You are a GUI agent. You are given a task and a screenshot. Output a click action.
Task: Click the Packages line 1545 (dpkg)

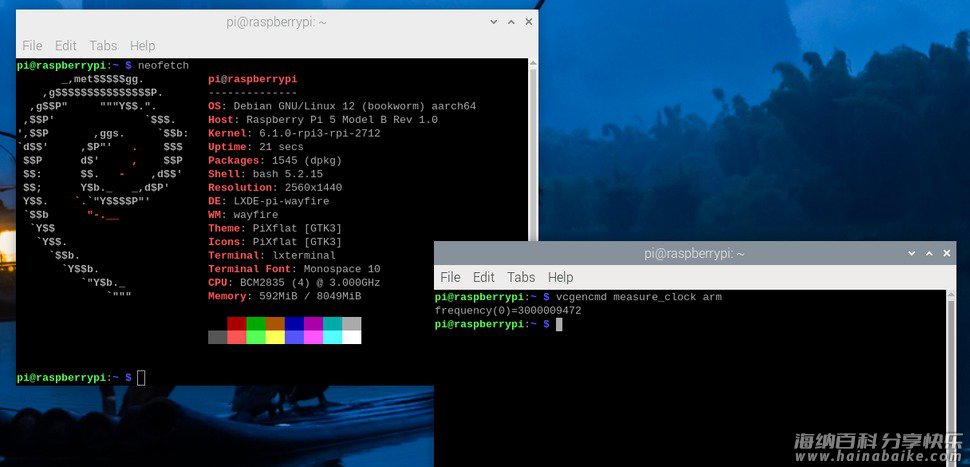pos(275,161)
